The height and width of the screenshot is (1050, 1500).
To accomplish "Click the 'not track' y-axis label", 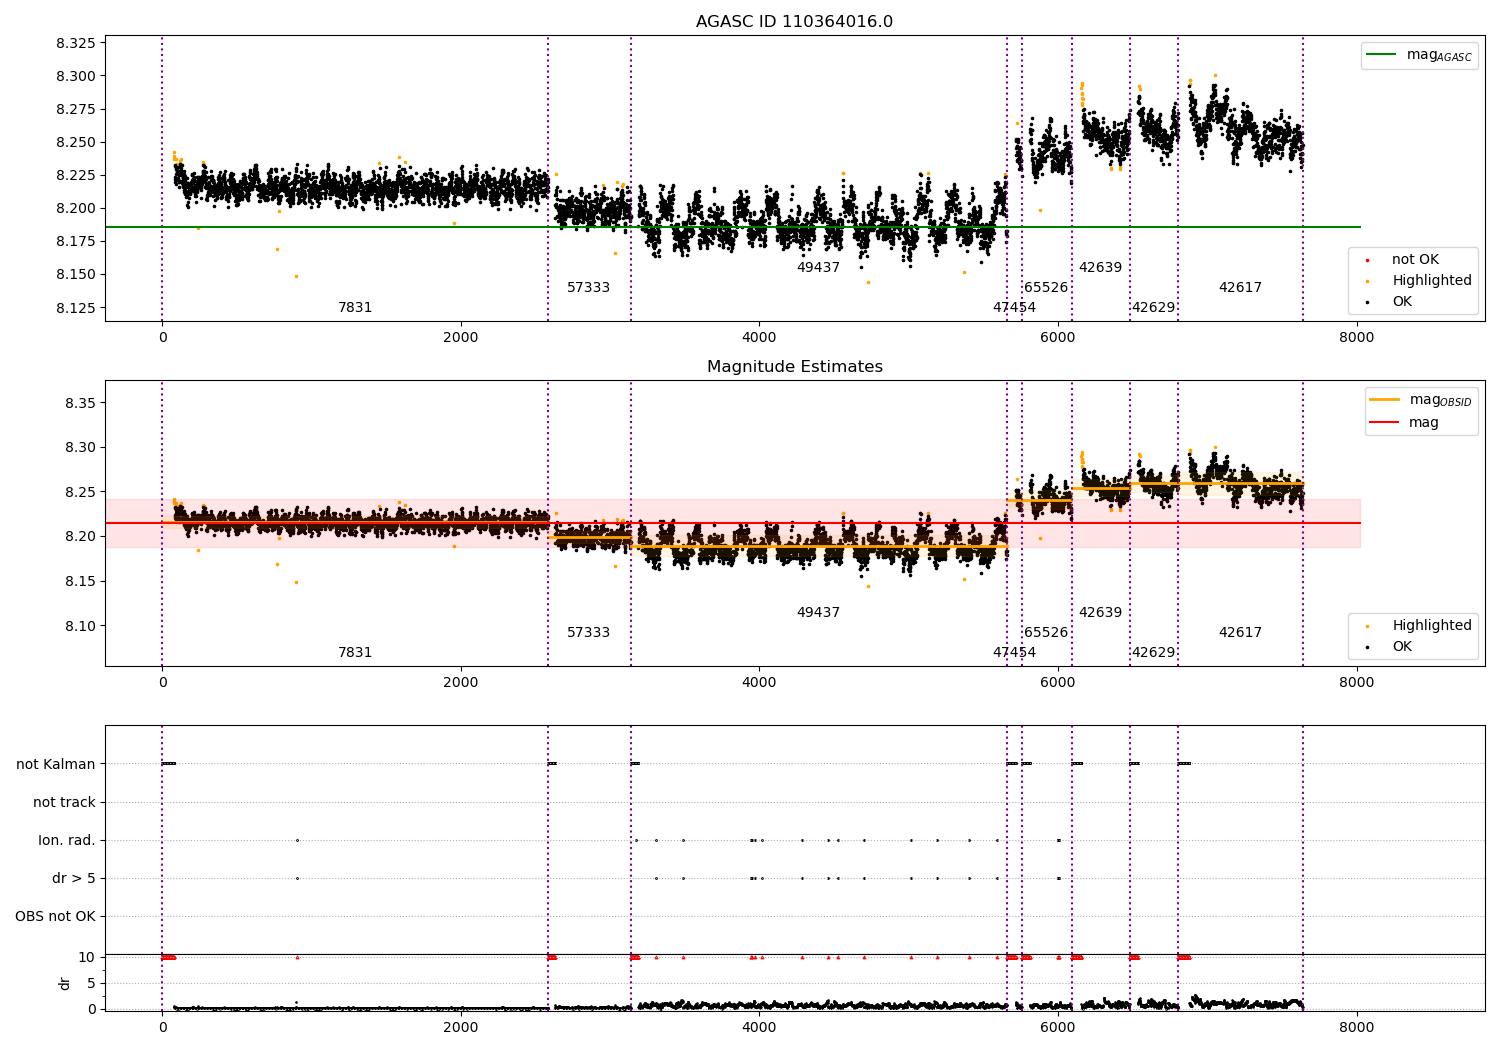I will tap(64, 802).
